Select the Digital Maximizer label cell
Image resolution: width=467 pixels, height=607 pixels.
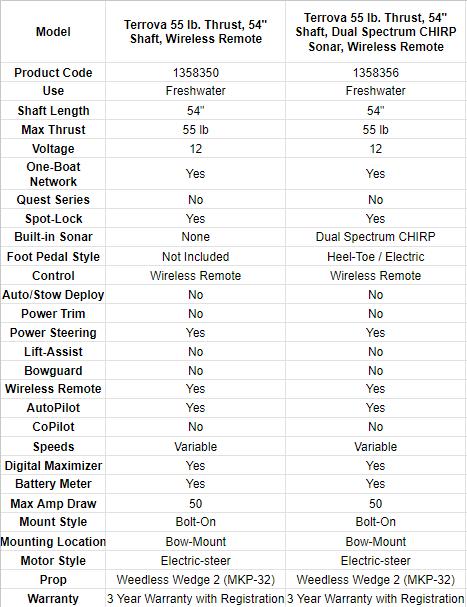[53, 465]
